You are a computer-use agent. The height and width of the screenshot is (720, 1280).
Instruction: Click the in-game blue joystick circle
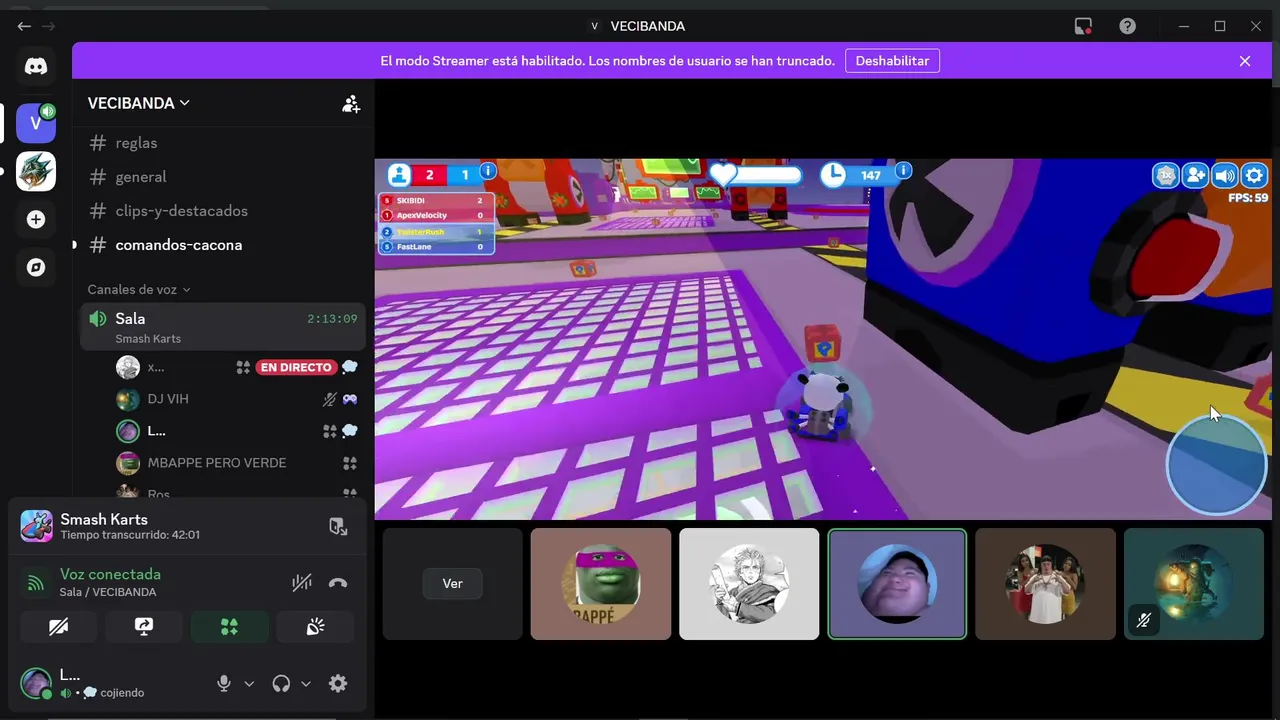coord(1216,465)
